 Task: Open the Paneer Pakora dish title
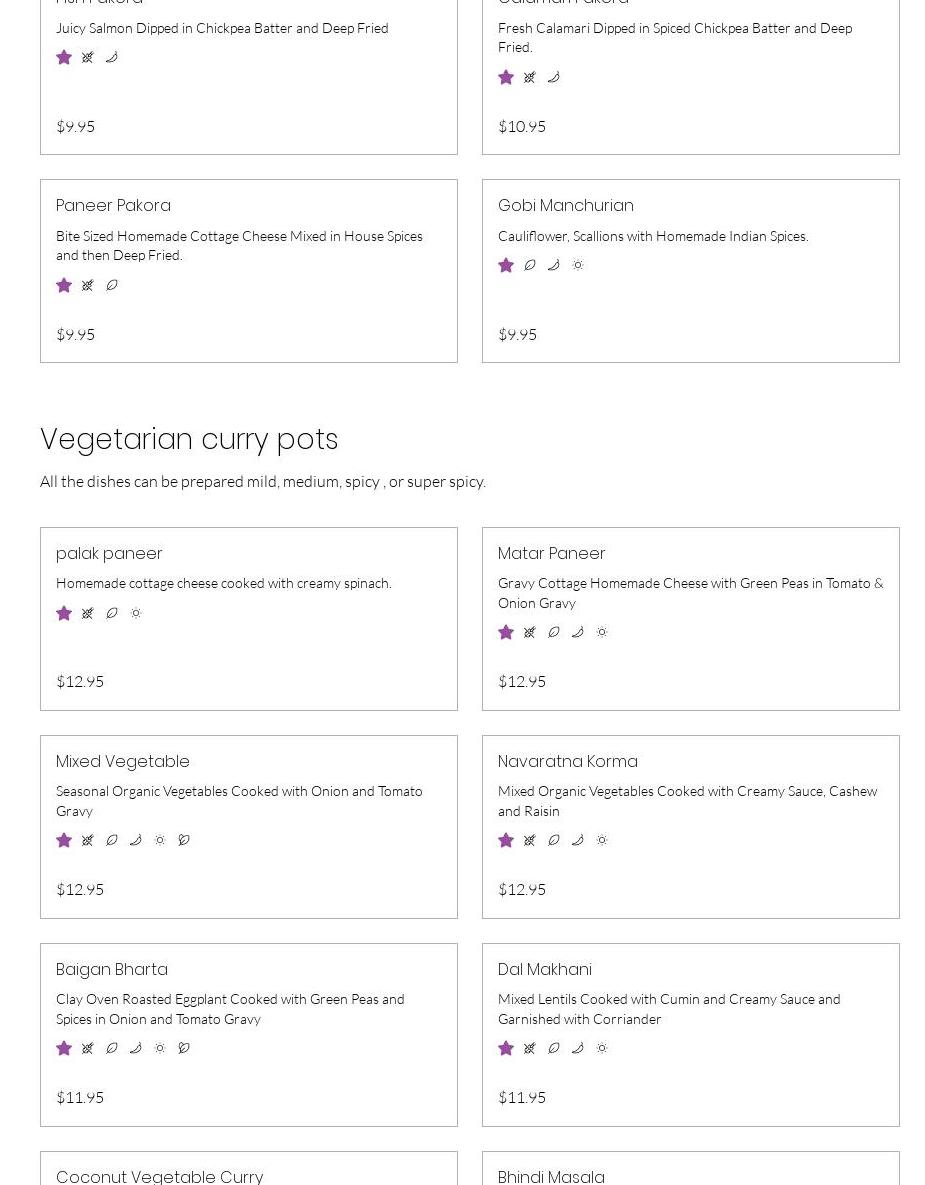(x=113, y=205)
